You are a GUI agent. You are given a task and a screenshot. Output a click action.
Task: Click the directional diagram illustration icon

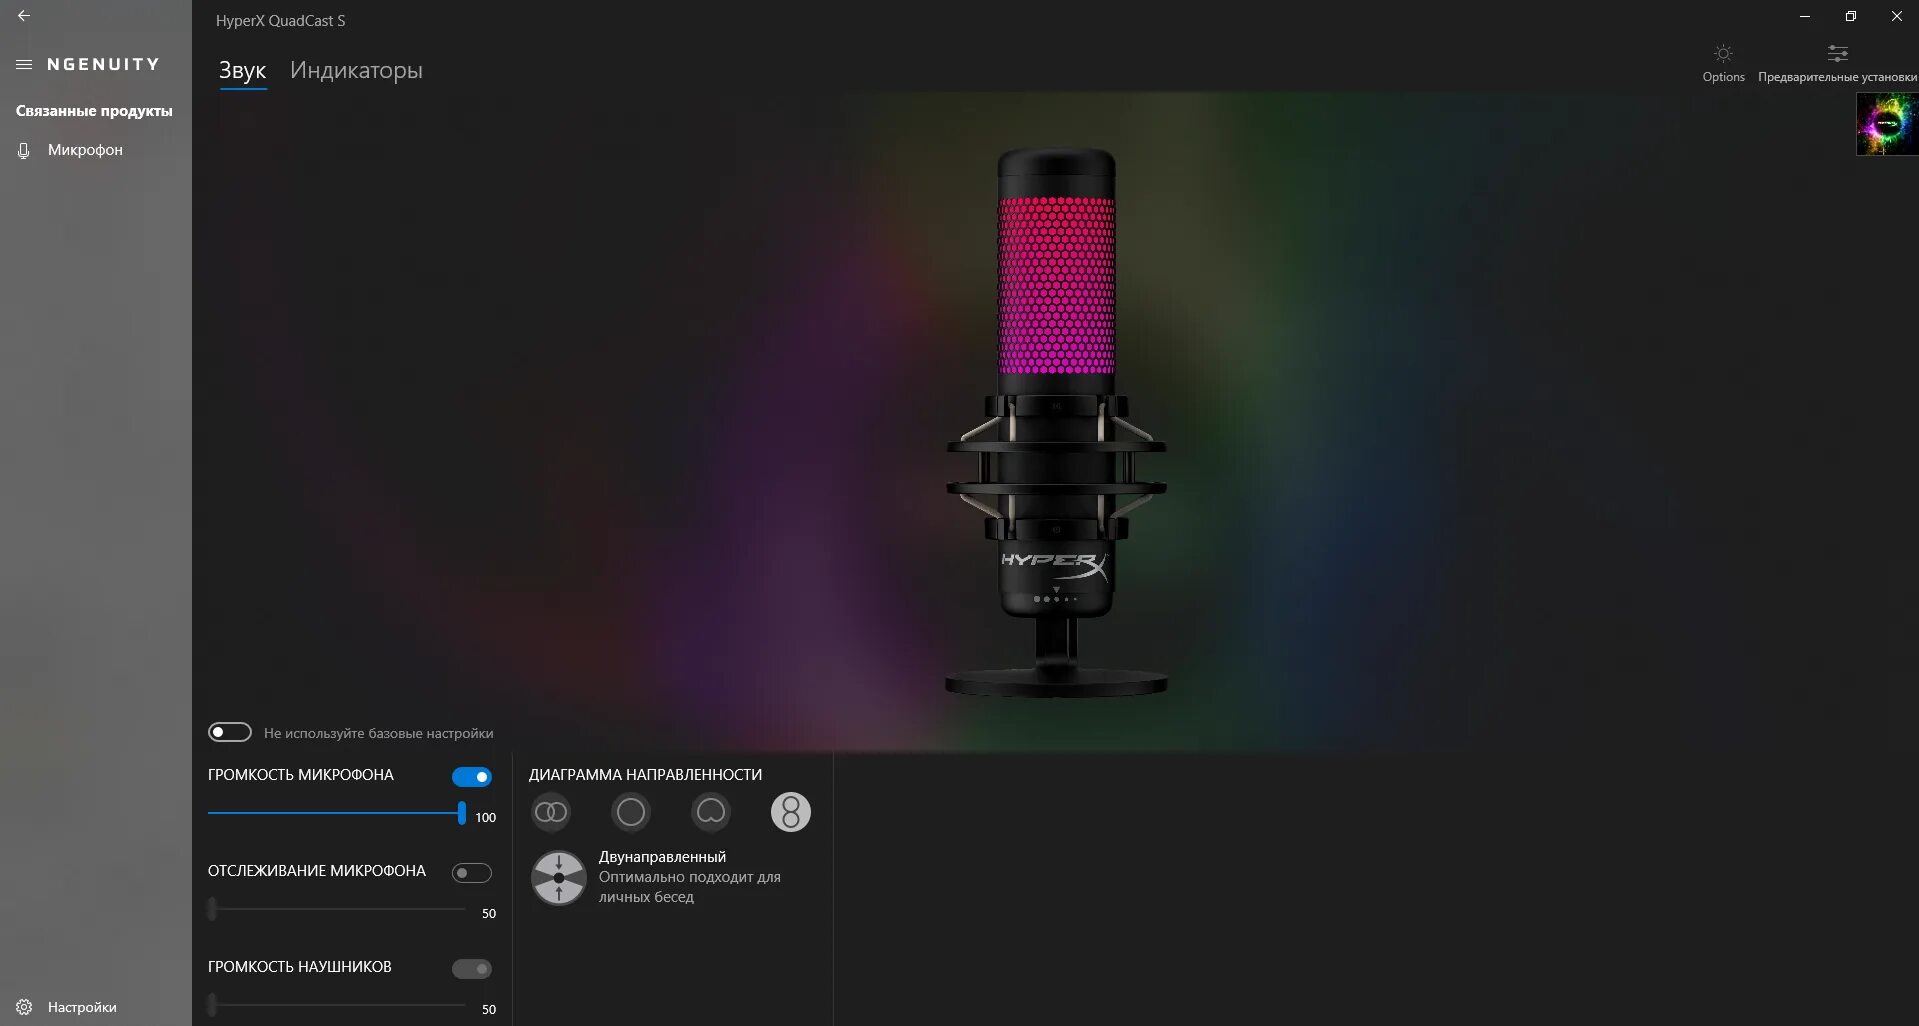(559, 878)
